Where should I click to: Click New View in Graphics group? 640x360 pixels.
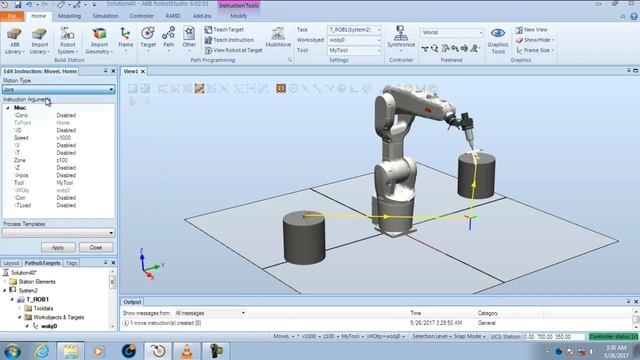[531, 30]
